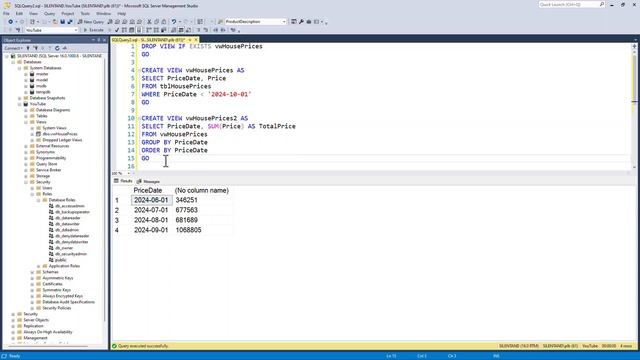Expand the Database Snapshots node
This screenshot has width=640, height=360.
[x=19, y=98]
